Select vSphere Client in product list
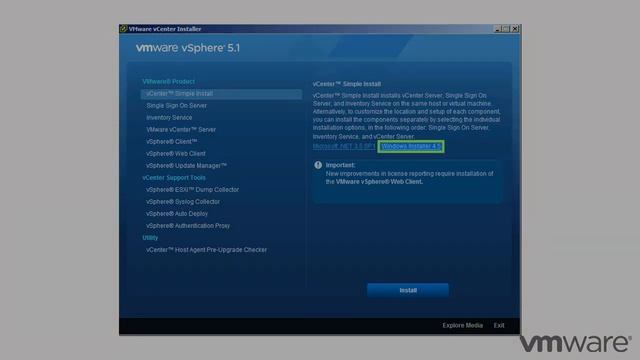Image resolution: width=640 pixels, height=360 pixels. tap(171, 142)
